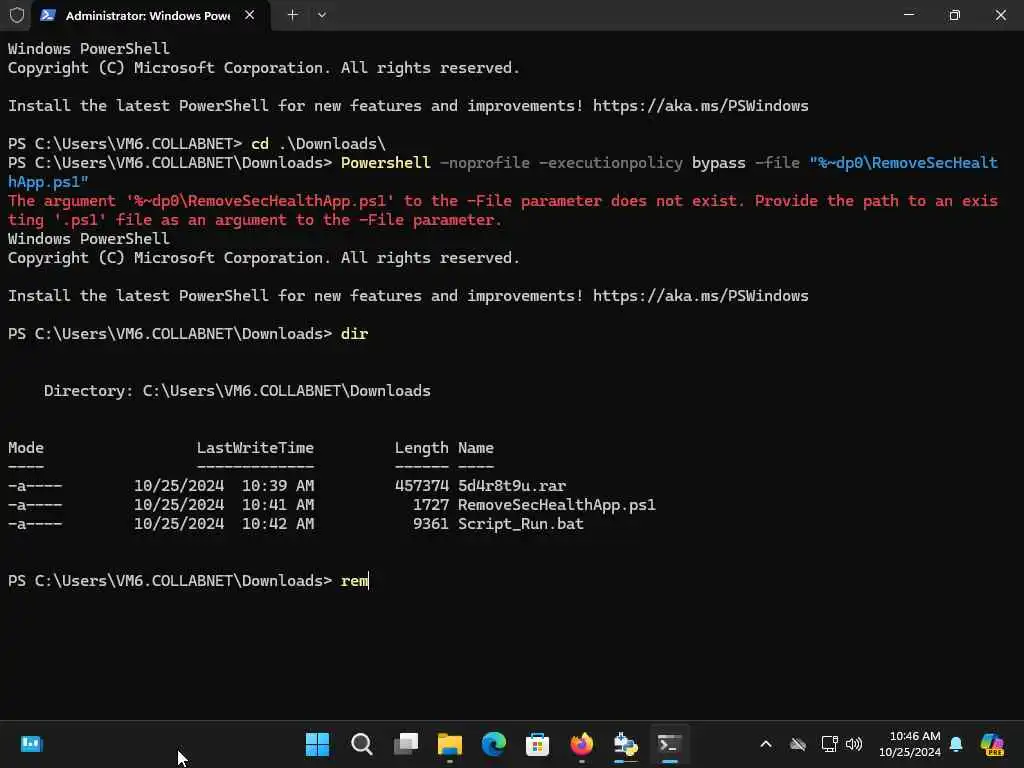Launch Firefox from taskbar
1024x768 pixels.
pyautogui.click(x=582, y=744)
